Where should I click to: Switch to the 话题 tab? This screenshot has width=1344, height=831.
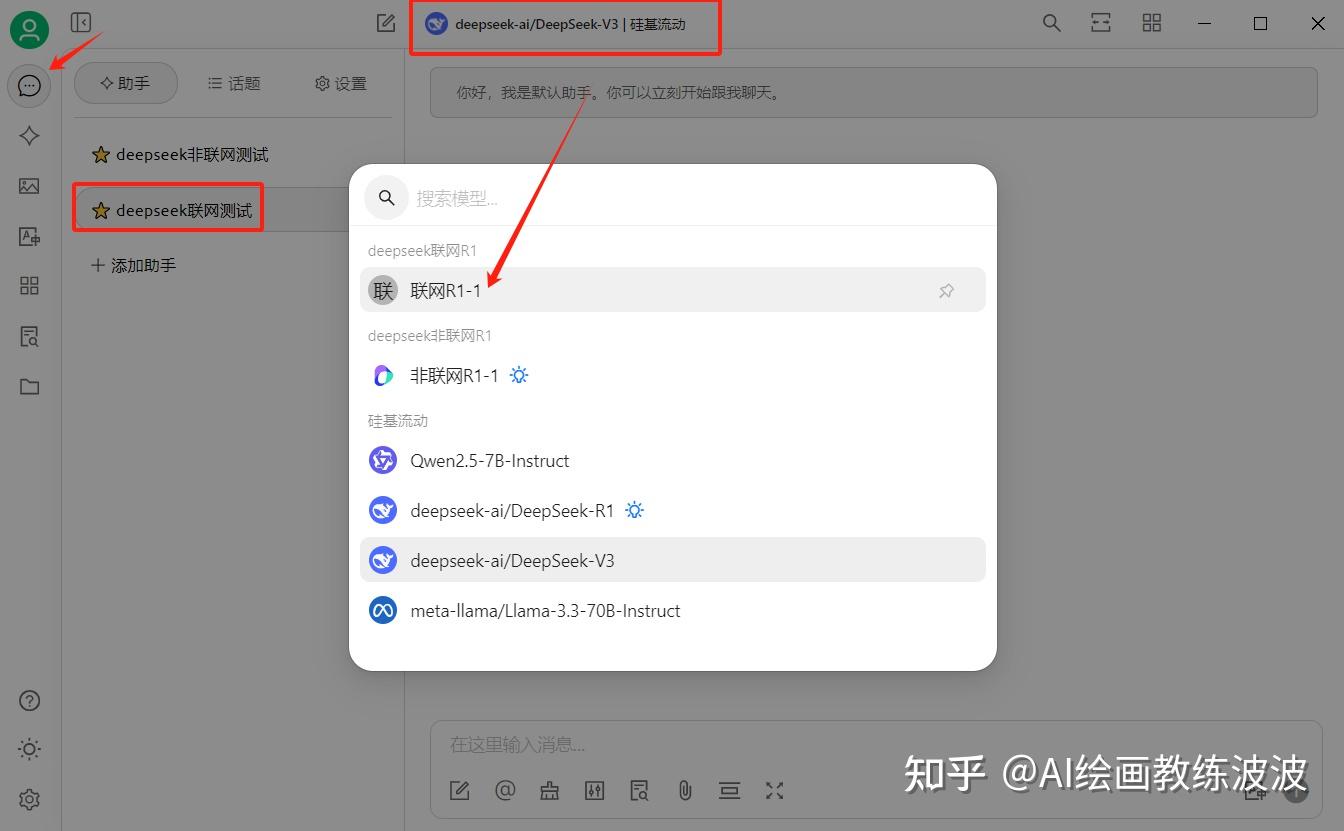pyautogui.click(x=234, y=84)
